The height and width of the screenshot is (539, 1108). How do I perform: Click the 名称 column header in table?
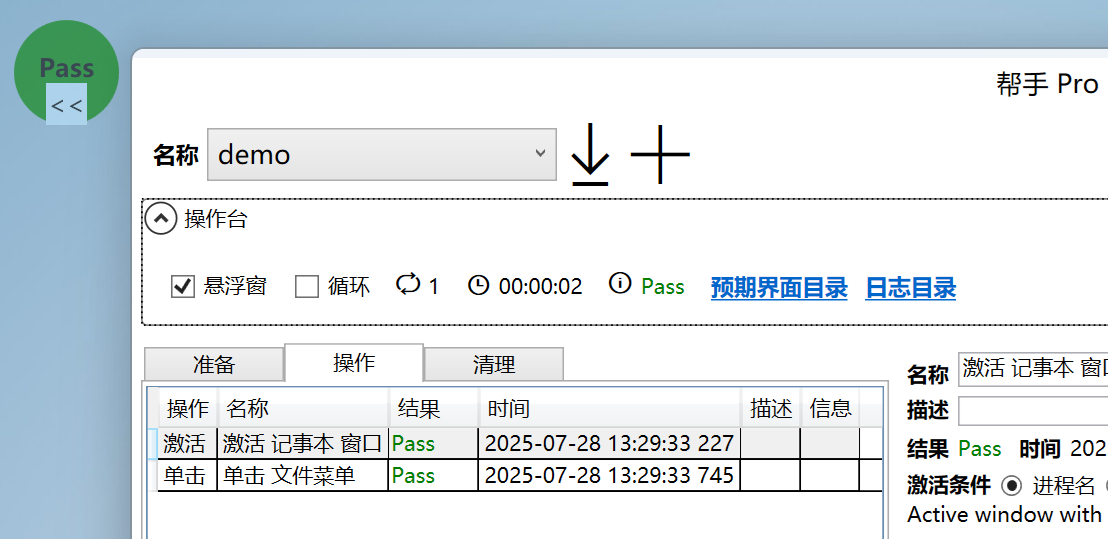point(304,408)
